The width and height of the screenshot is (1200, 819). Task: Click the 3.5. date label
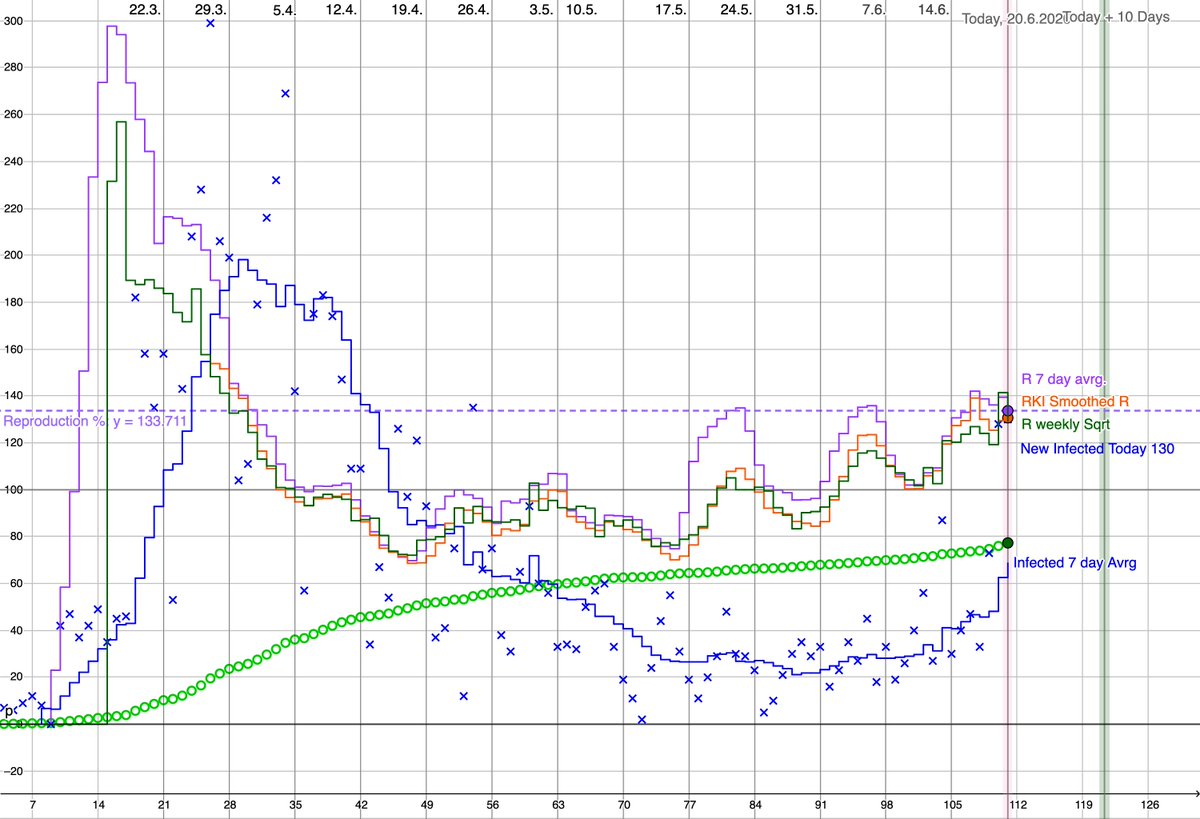540,9
